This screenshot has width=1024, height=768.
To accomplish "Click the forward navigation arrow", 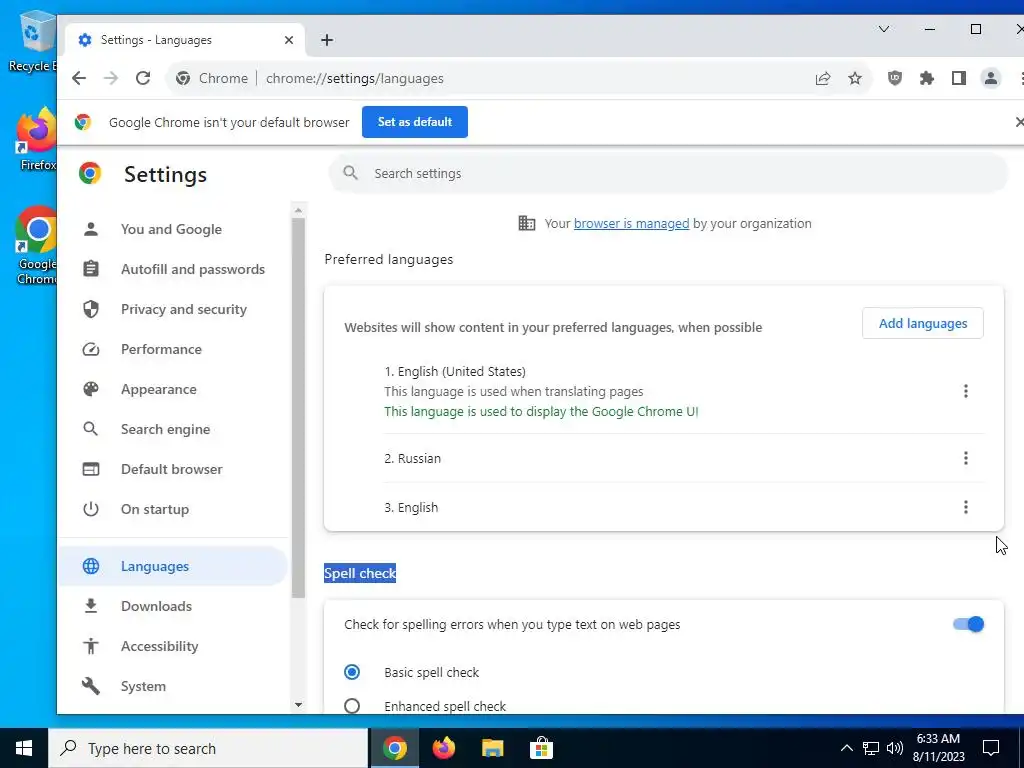I will [x=111, y=78].
